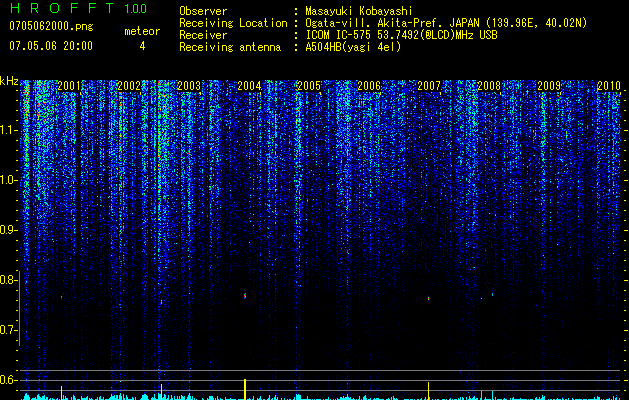Screen dimensions: 629x400
Task: Click the Observer label
Action: tap(203, 11)
